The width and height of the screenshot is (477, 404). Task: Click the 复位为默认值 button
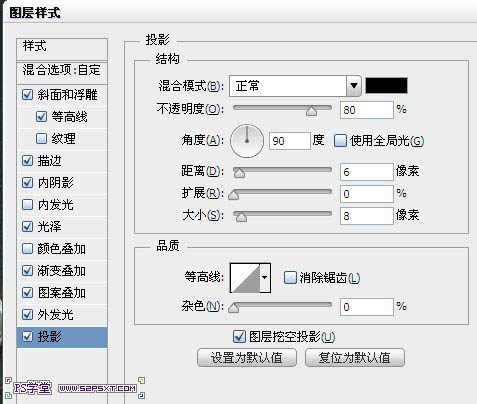[x=355, y=358]
